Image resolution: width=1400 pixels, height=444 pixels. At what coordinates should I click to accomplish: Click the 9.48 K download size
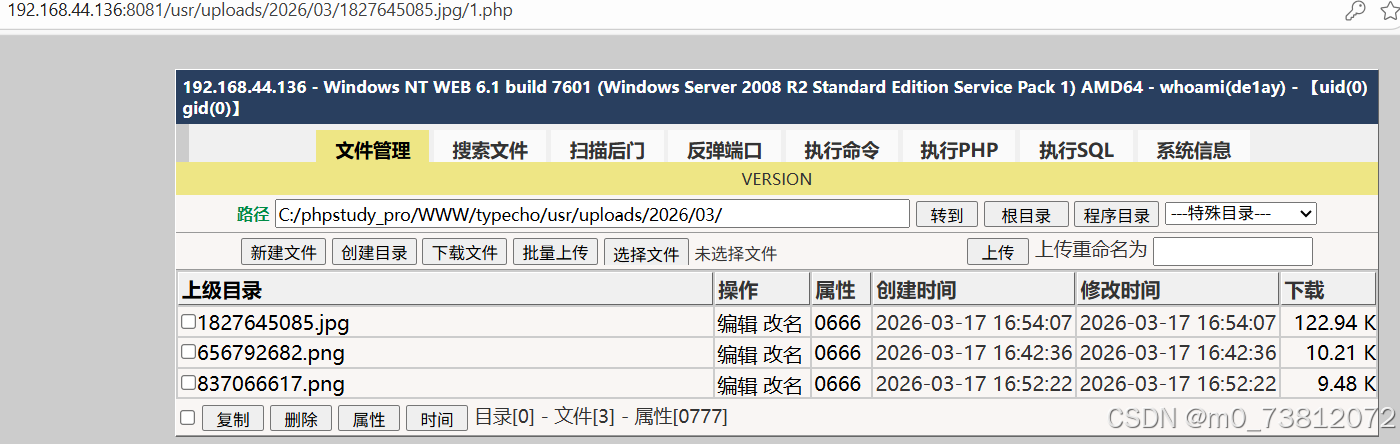coord(1347,384)
